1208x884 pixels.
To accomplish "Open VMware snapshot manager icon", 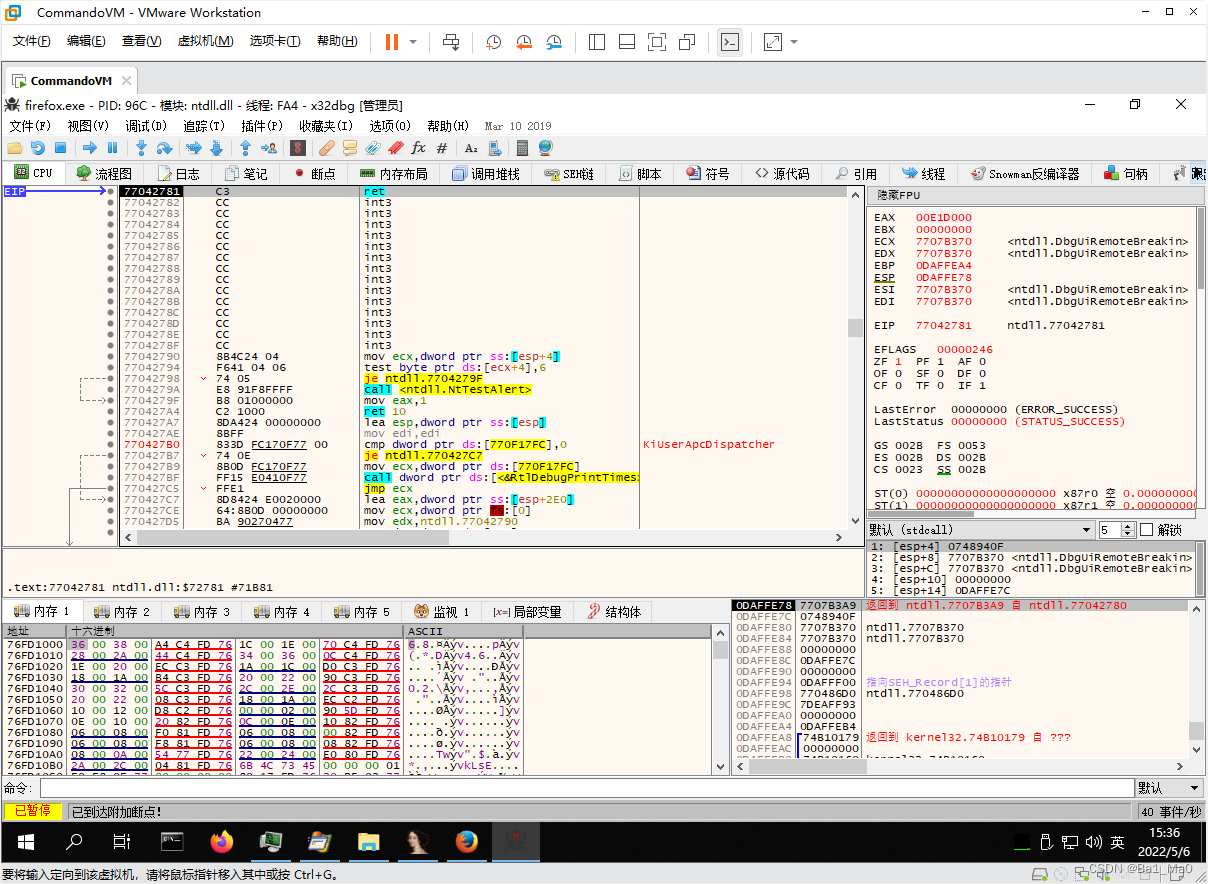I will (x=554, y=42).
